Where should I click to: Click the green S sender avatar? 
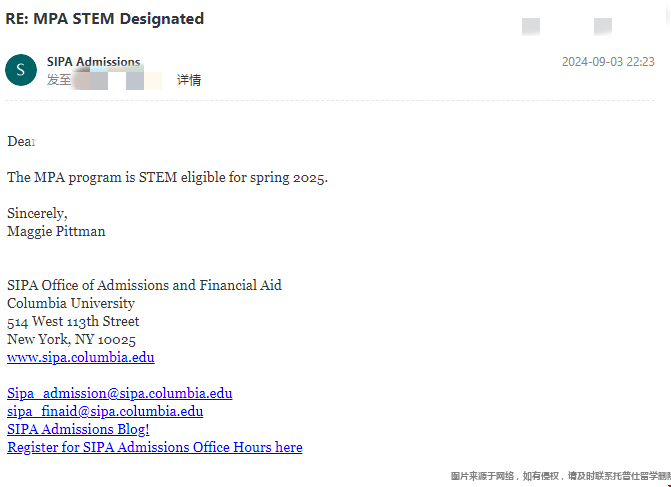click(21, 70)
